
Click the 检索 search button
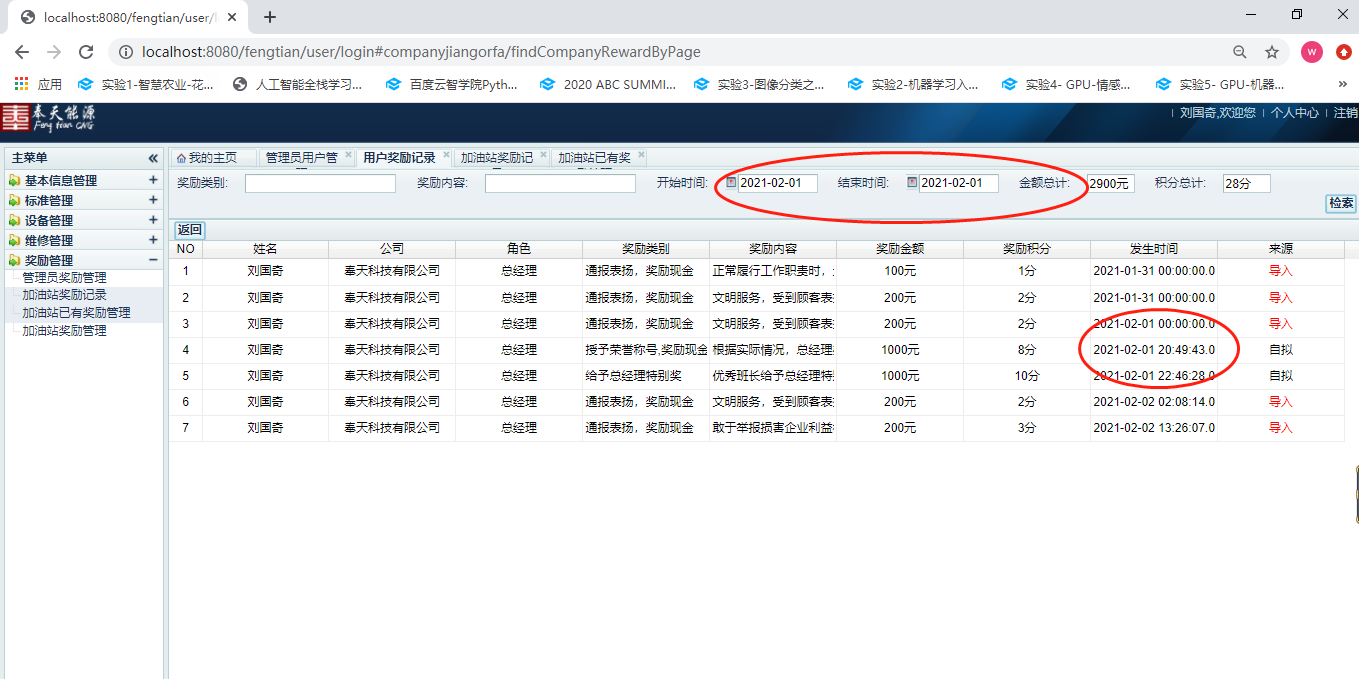point(1341,203)
